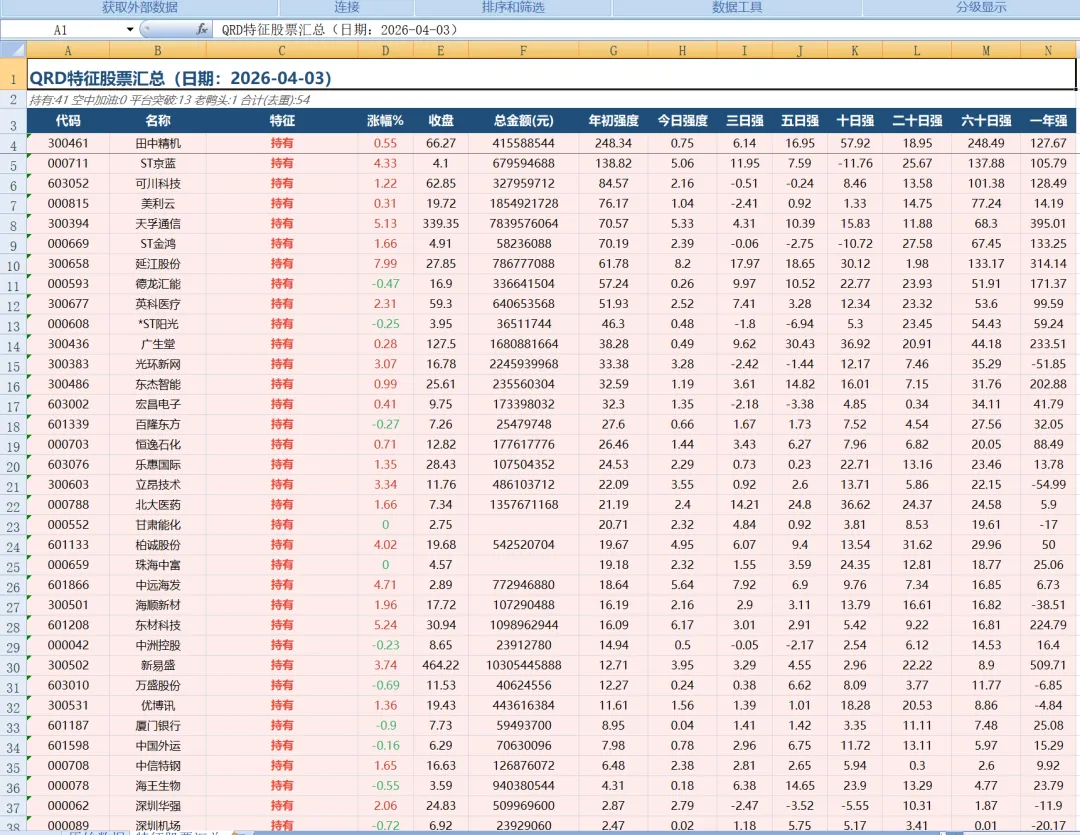Click the name cell 海王生物
The width and height of the screenshot is (1080, 835).
pyautogui.click(x=158, y=785)
